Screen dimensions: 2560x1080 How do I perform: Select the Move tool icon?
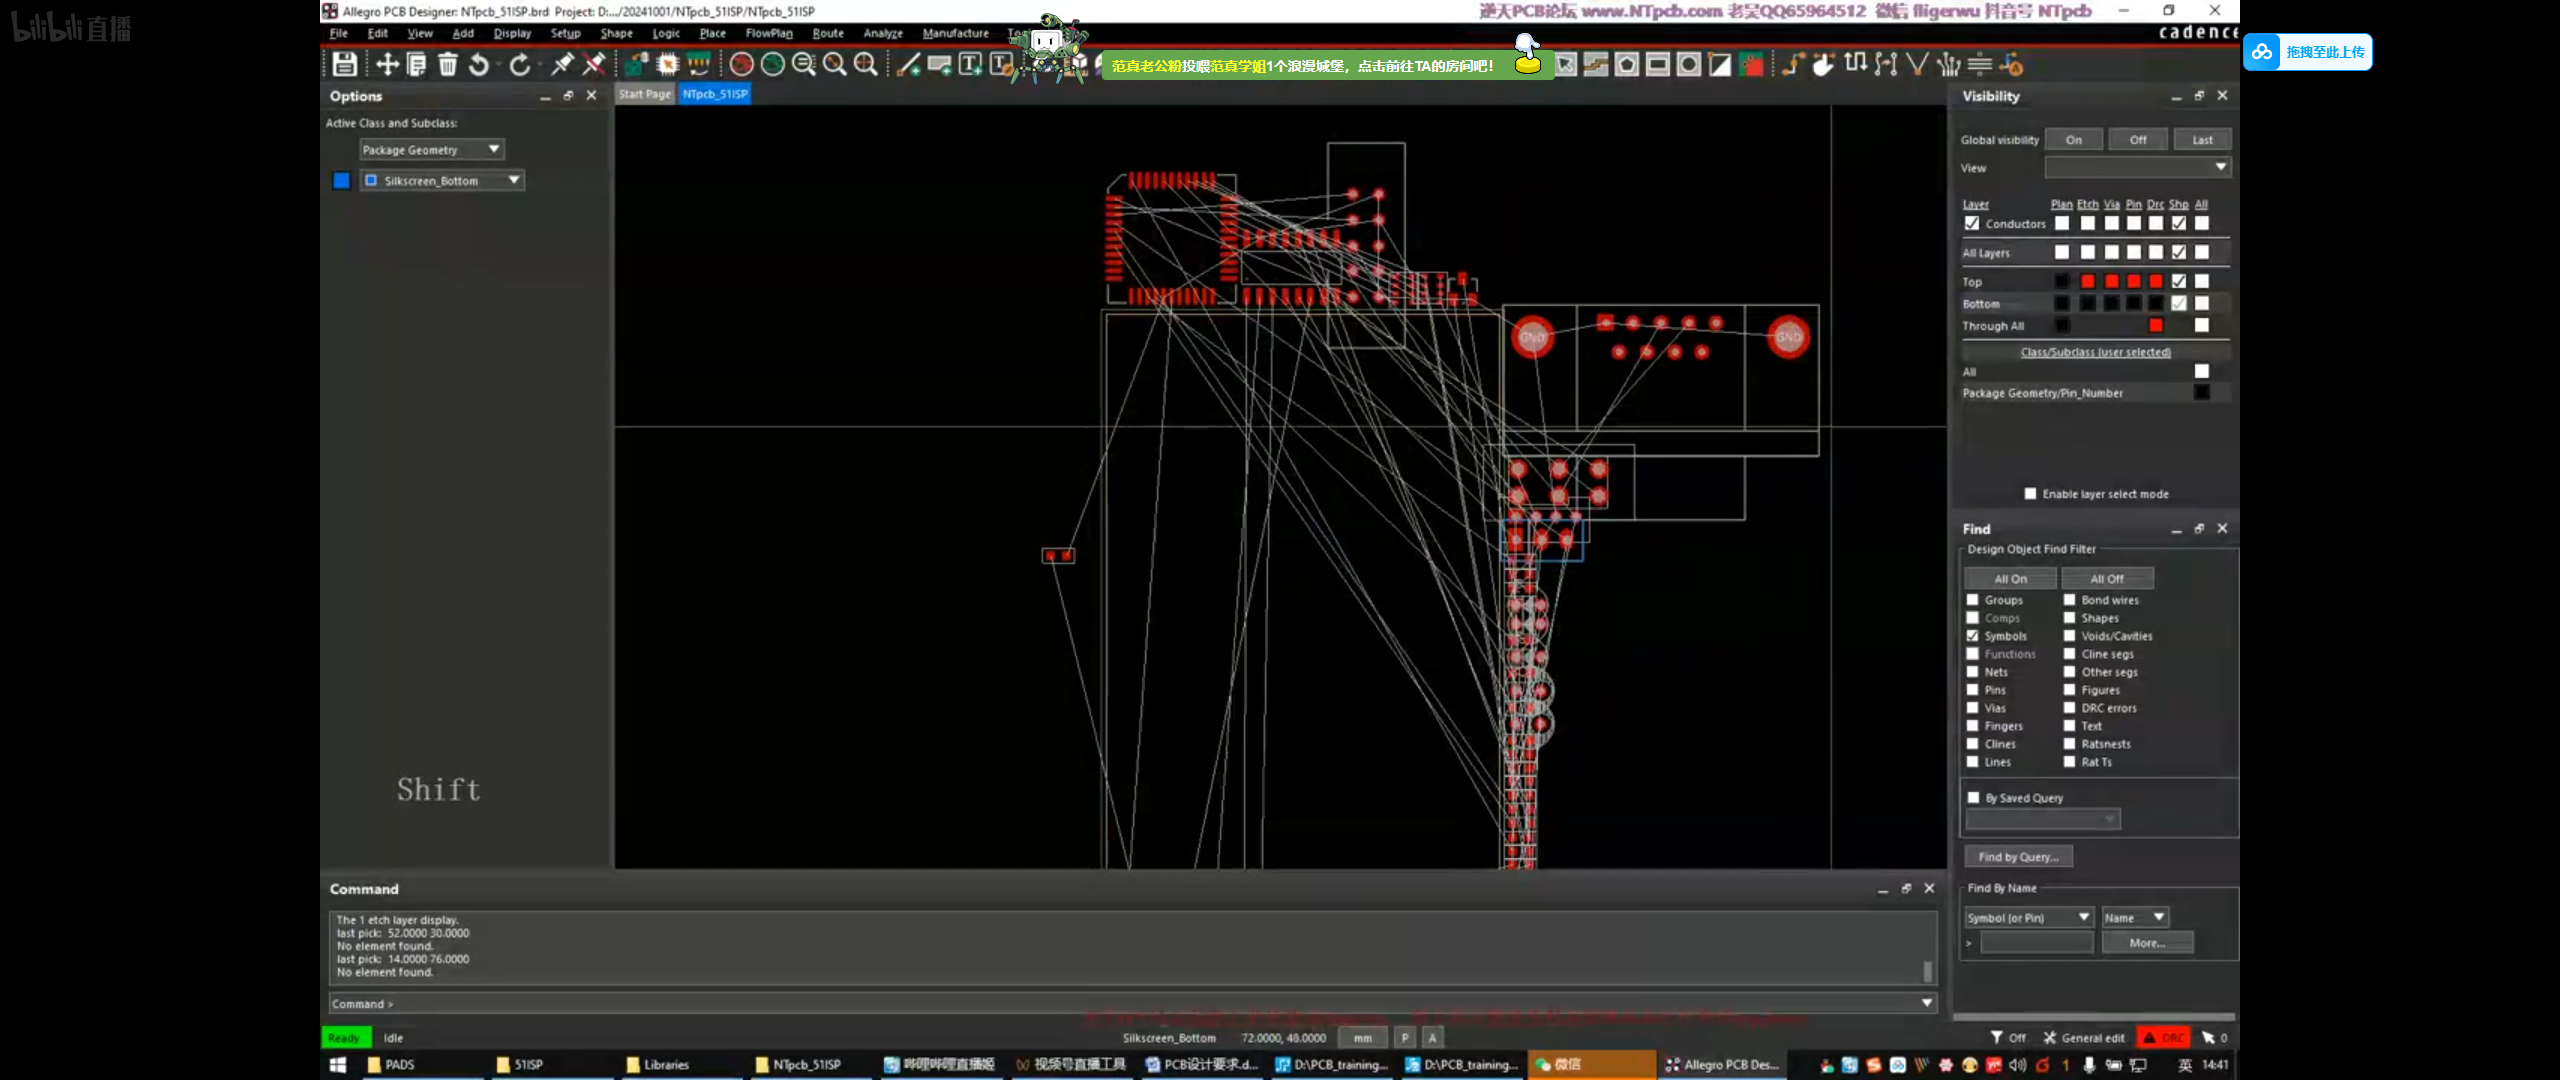(x=387, y=65)
